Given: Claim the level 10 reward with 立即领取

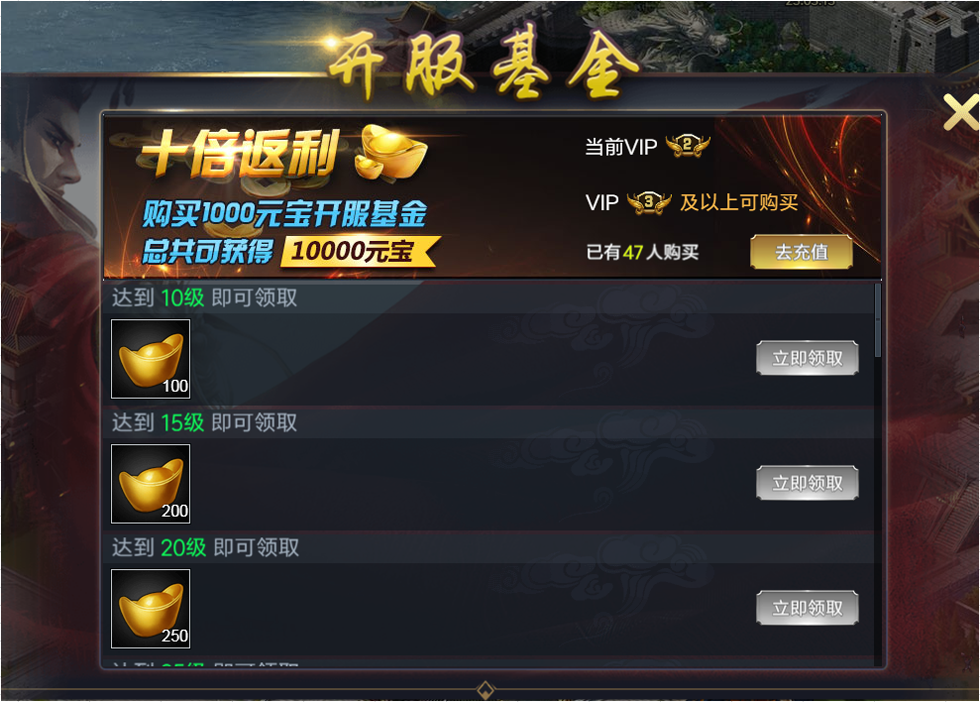Looking at the screenshot, I should point(807,358).
